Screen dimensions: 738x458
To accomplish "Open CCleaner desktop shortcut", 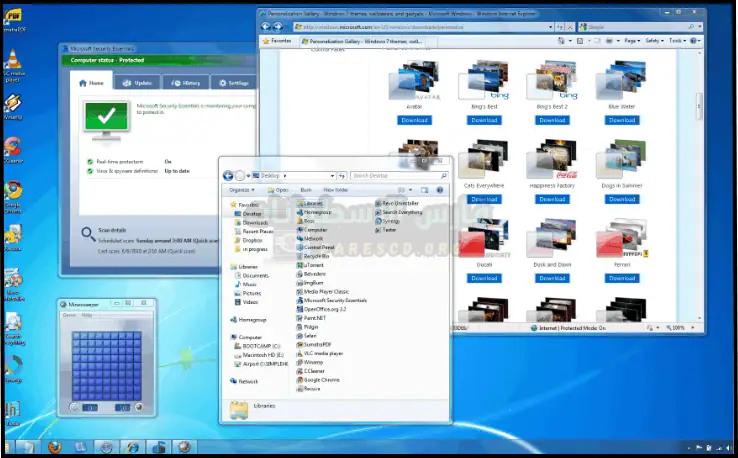I will pos(13,147).
